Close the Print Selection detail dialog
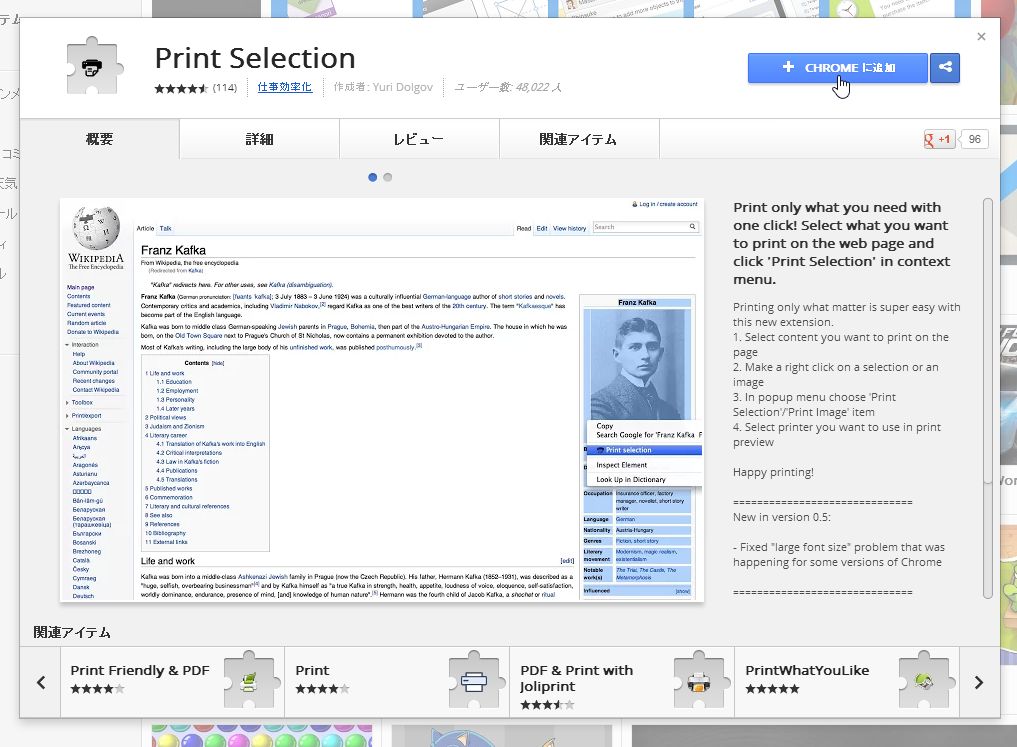 981,36
